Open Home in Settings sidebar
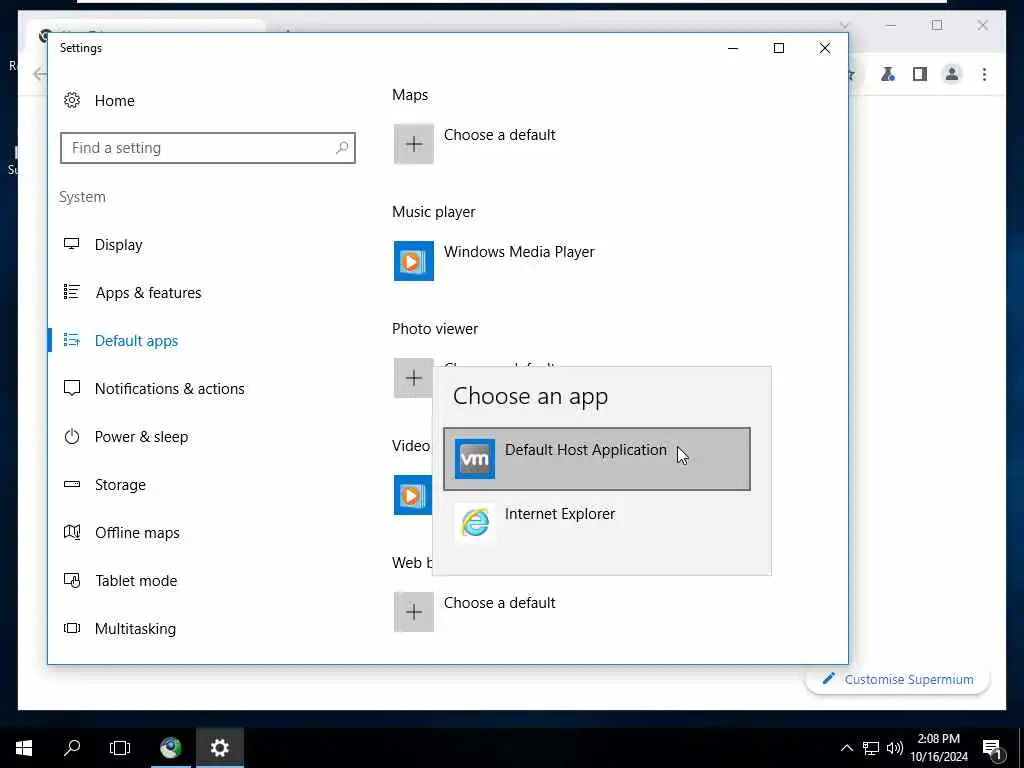The image size is (1024, 768). click(x=114, y=101)
